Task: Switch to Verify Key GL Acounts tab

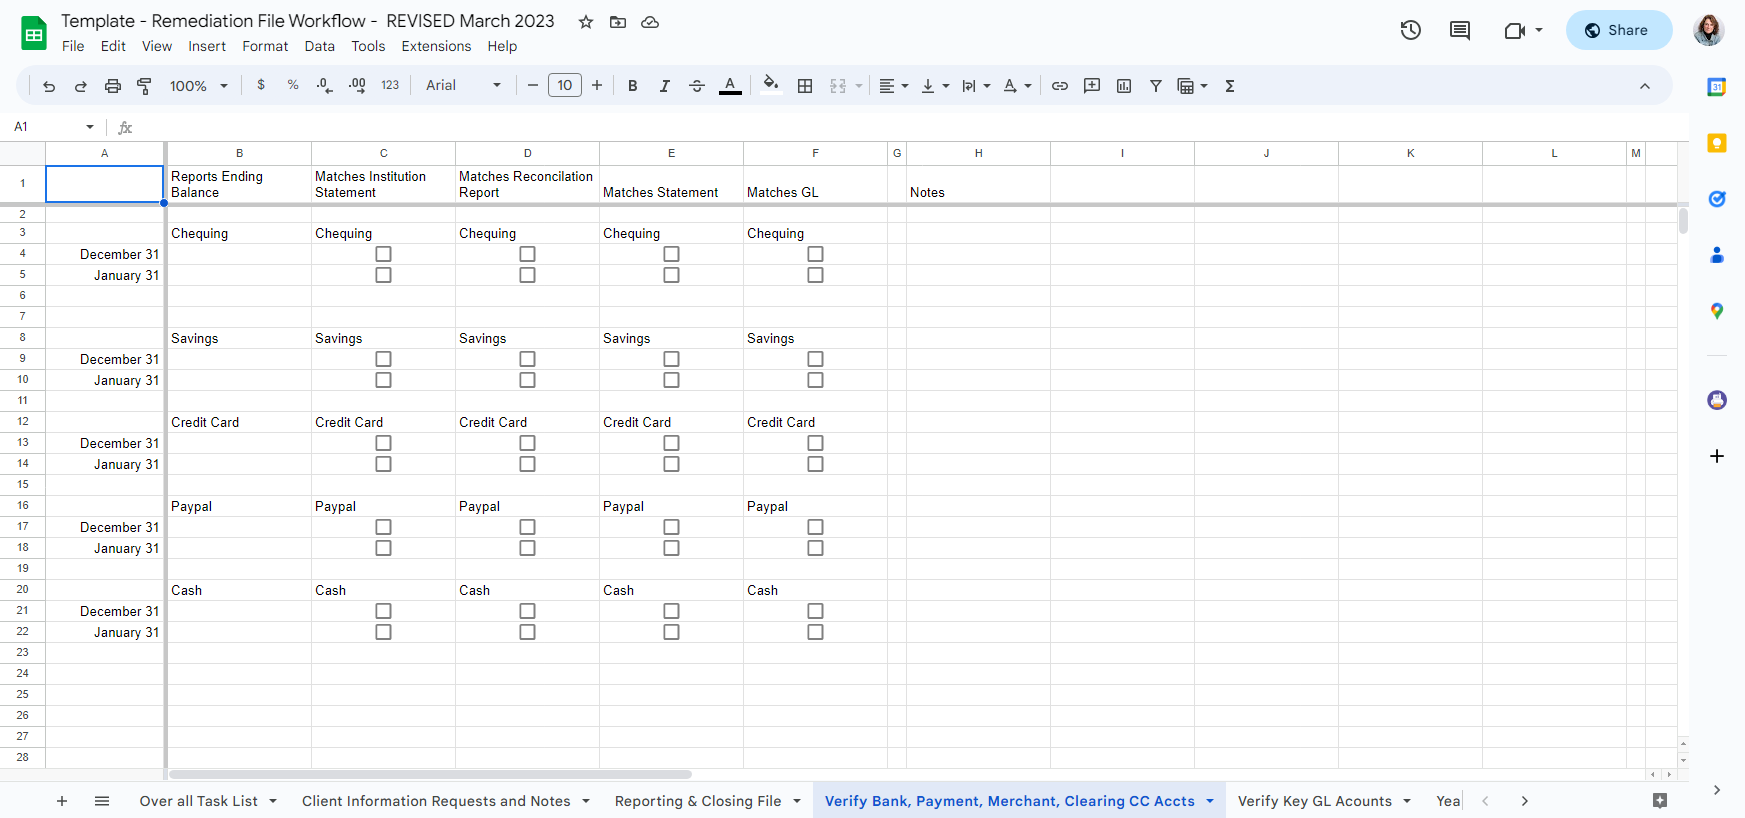Action: coord(1315,801)
